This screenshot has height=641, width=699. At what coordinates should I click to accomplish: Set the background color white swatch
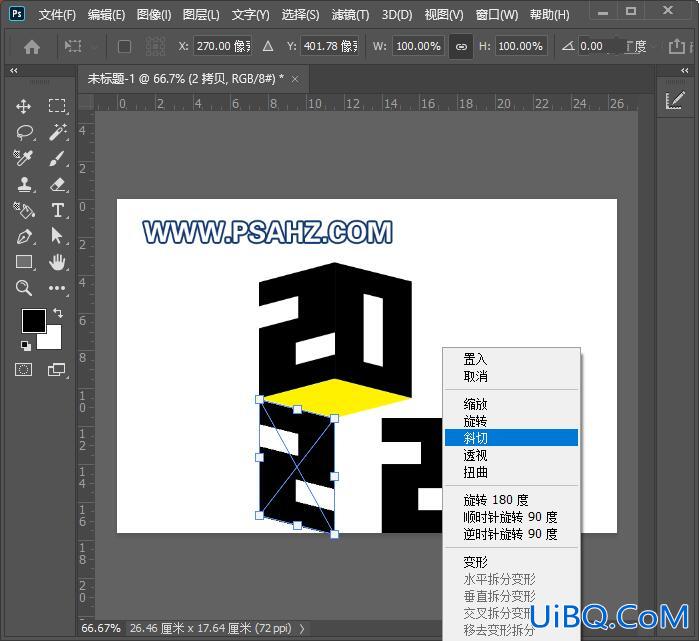53,340
